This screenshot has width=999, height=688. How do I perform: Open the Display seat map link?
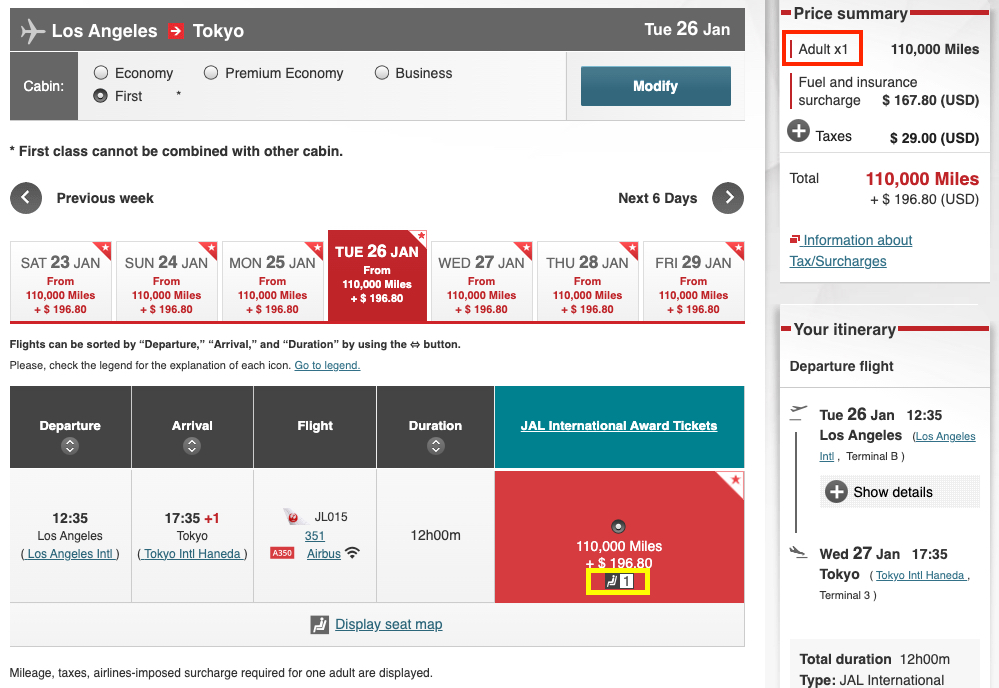coord(388,624)
